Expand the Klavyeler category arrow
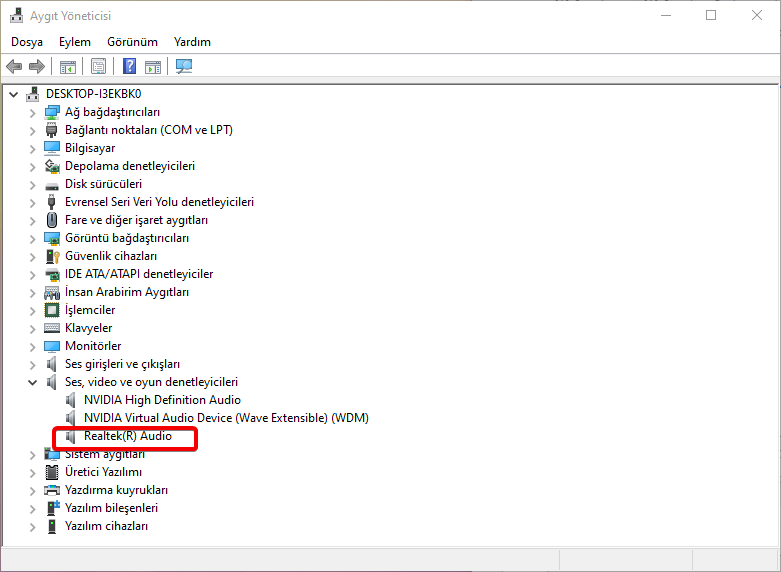 pos(32,329)
